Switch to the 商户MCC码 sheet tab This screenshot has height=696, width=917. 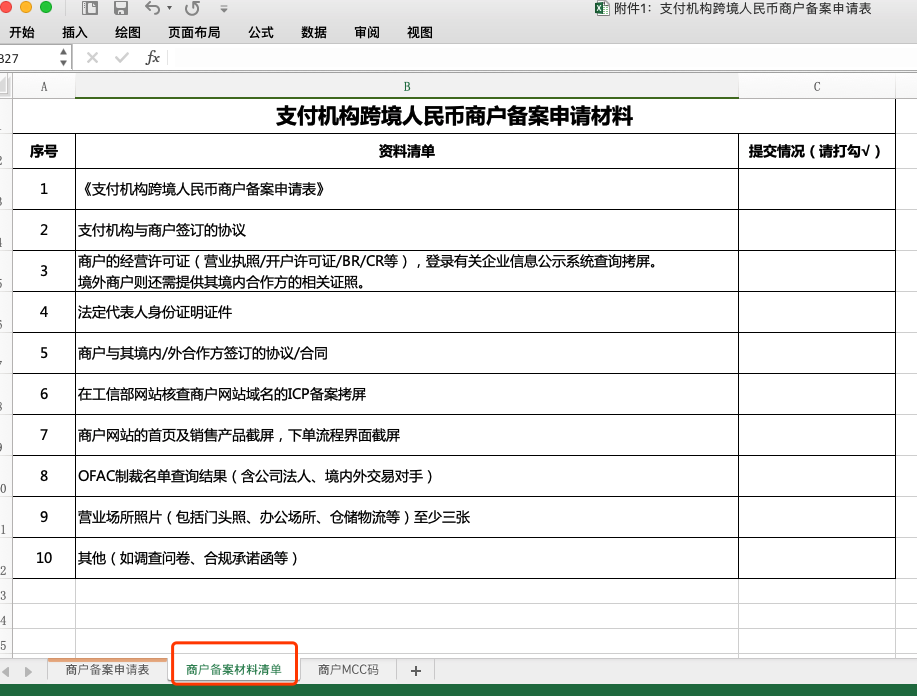click(348, 670)
